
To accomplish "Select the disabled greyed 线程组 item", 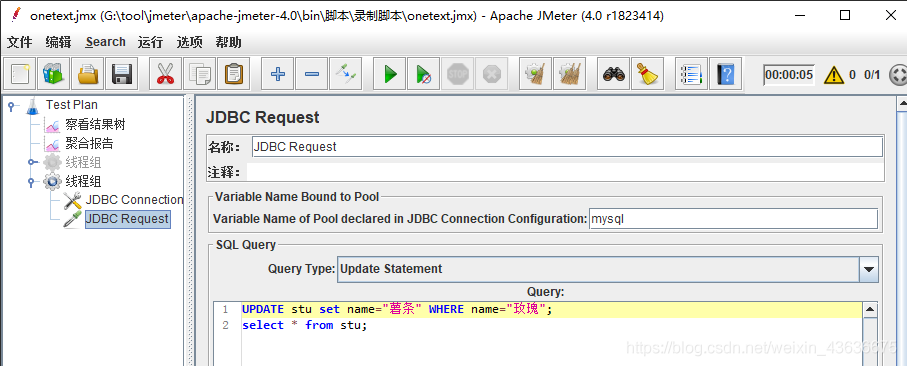I will [83, 163].
